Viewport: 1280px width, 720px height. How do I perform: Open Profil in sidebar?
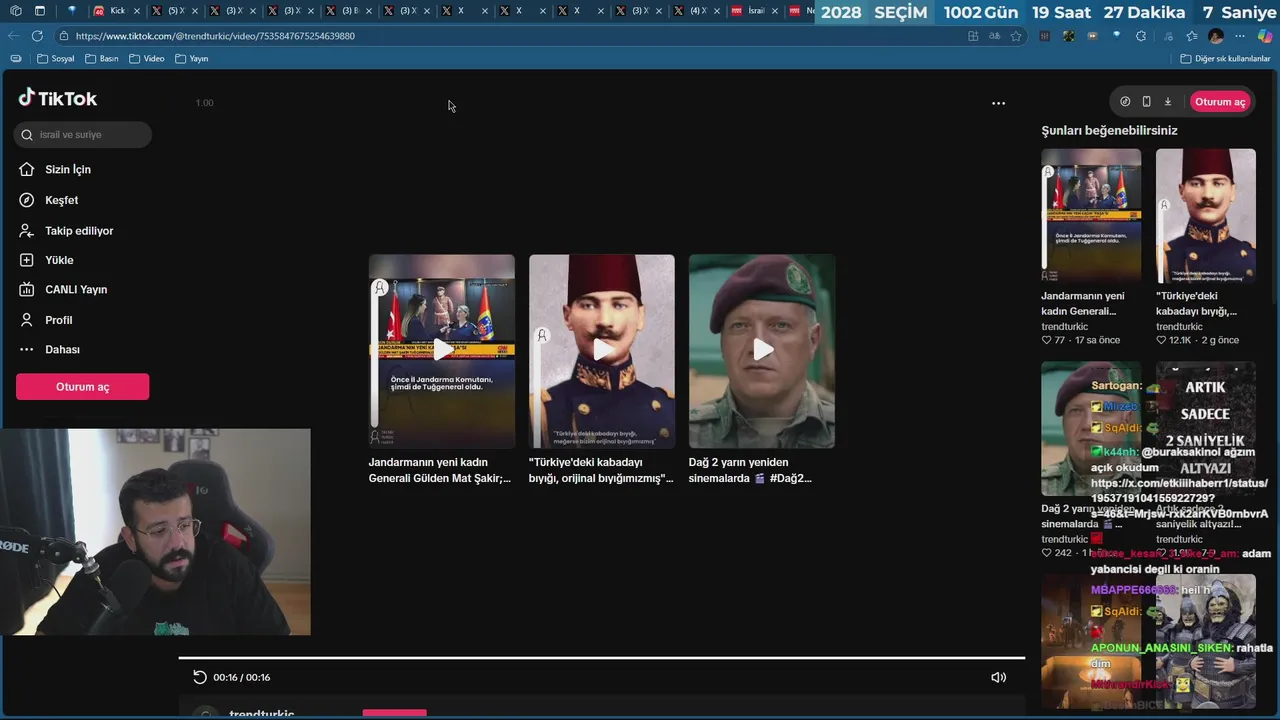[x=46, y=320]
